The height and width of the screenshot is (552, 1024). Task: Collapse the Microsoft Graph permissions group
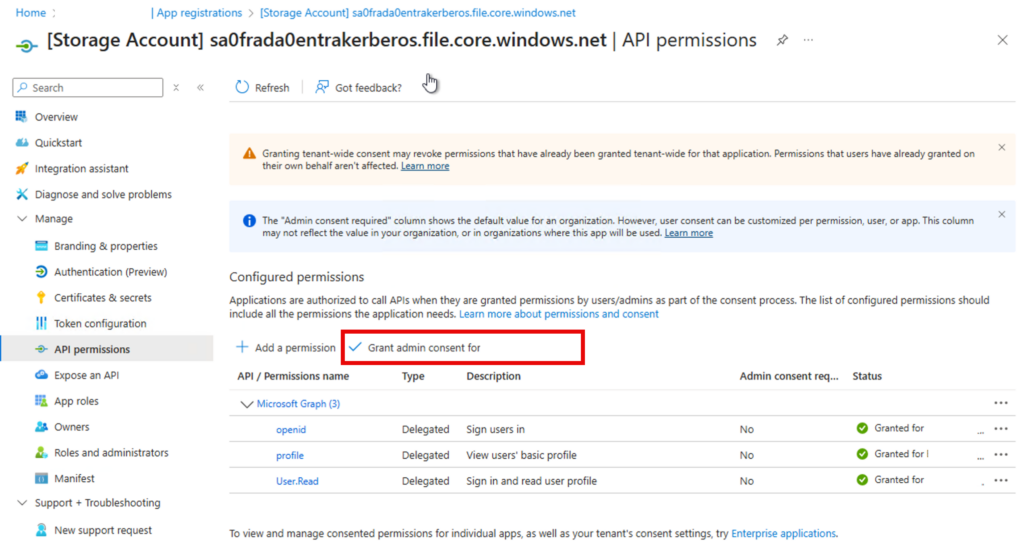(x=247, y=404)
